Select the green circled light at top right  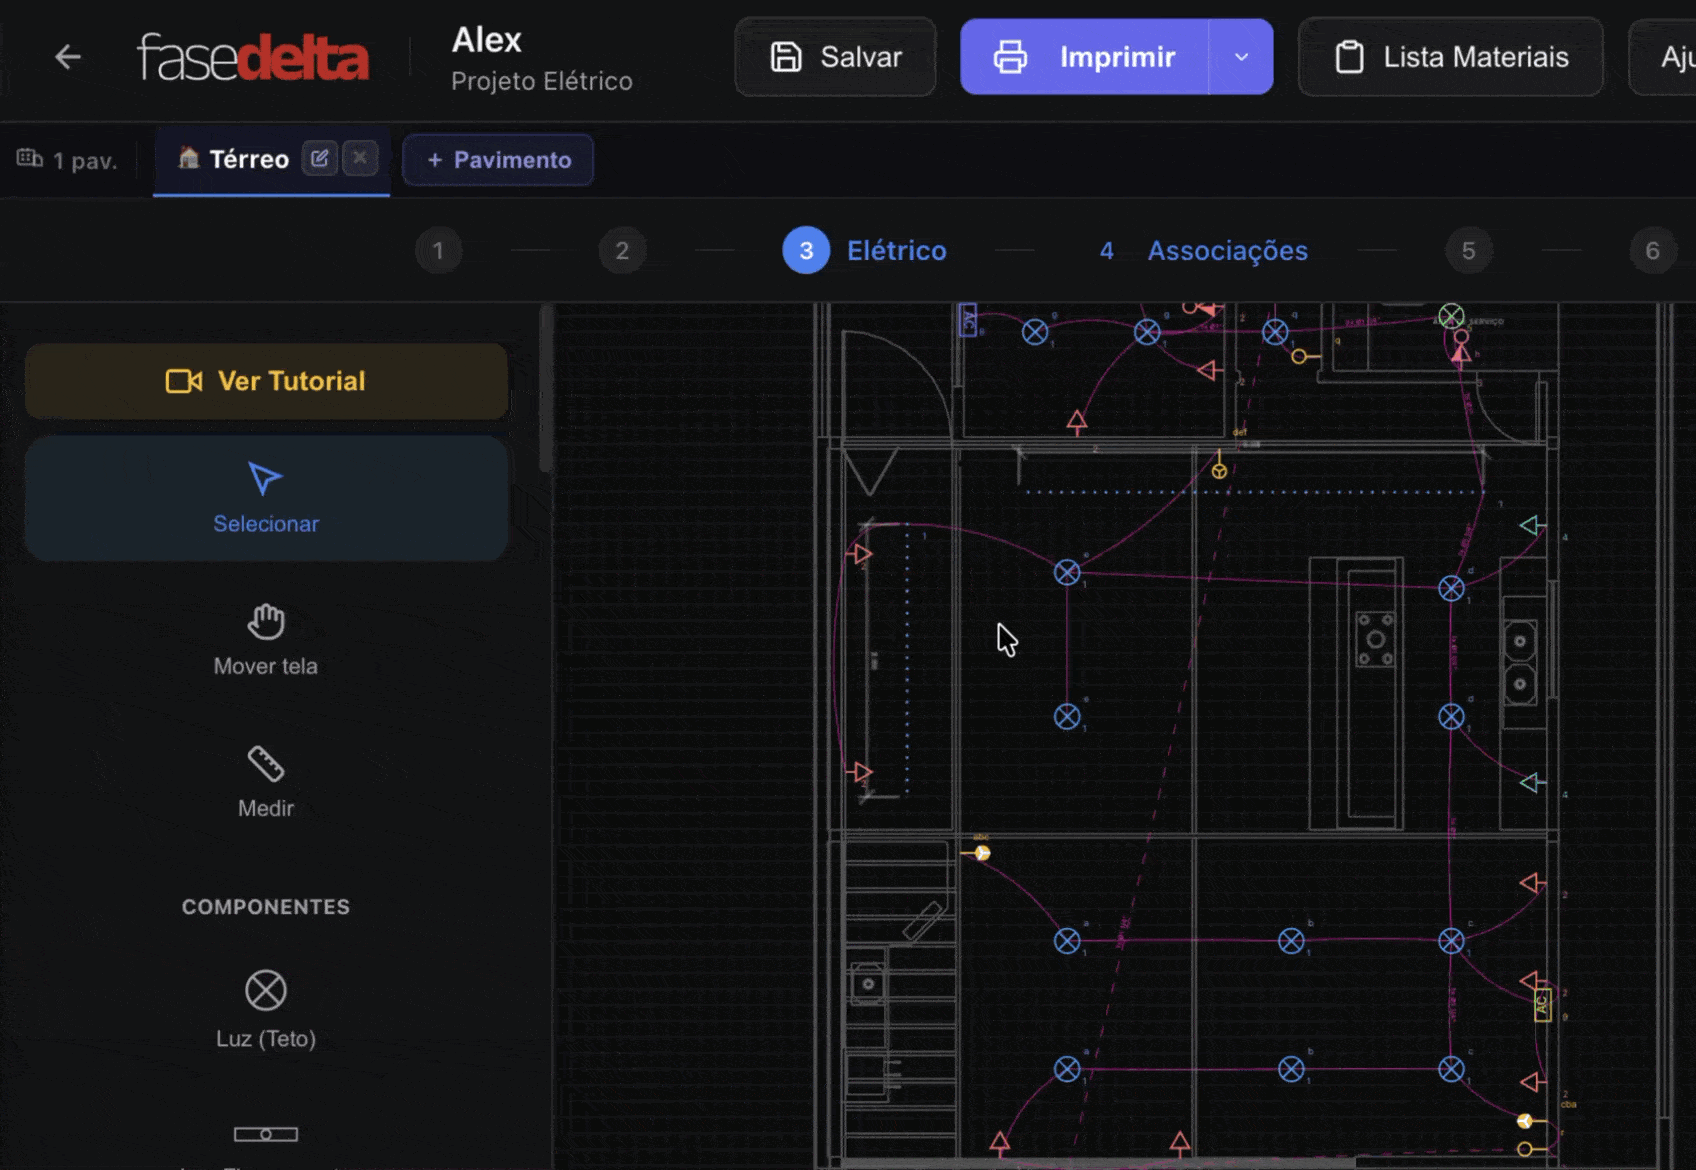tap(1451, 317)
